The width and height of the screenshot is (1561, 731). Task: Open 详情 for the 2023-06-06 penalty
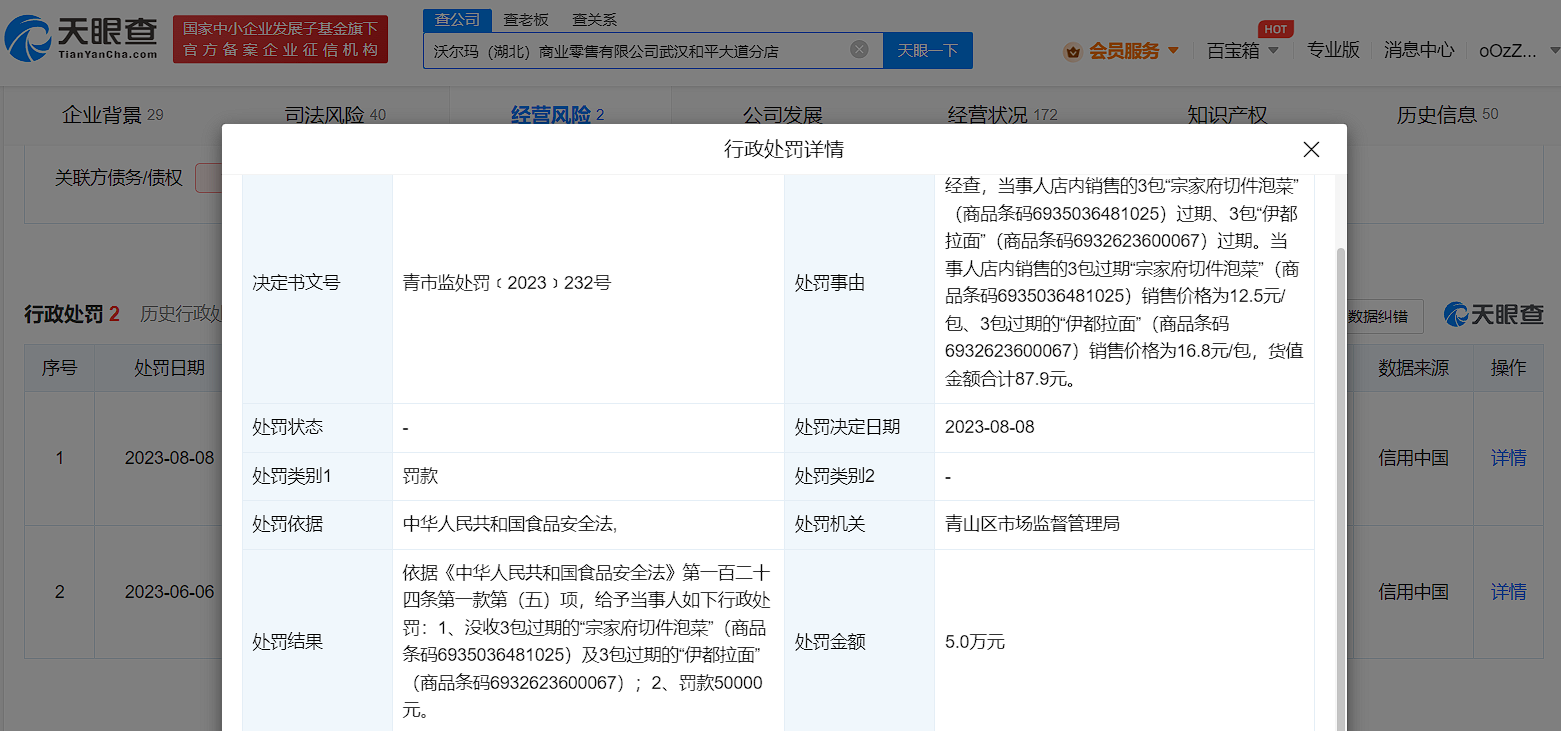1508,592
